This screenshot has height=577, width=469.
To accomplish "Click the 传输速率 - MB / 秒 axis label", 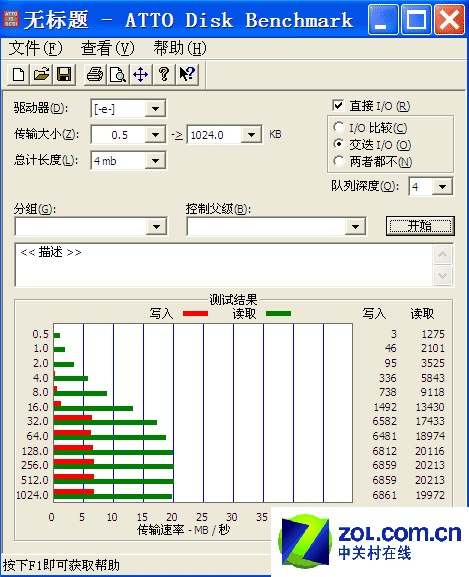I will pyautogui.click(x=184, y=530).
